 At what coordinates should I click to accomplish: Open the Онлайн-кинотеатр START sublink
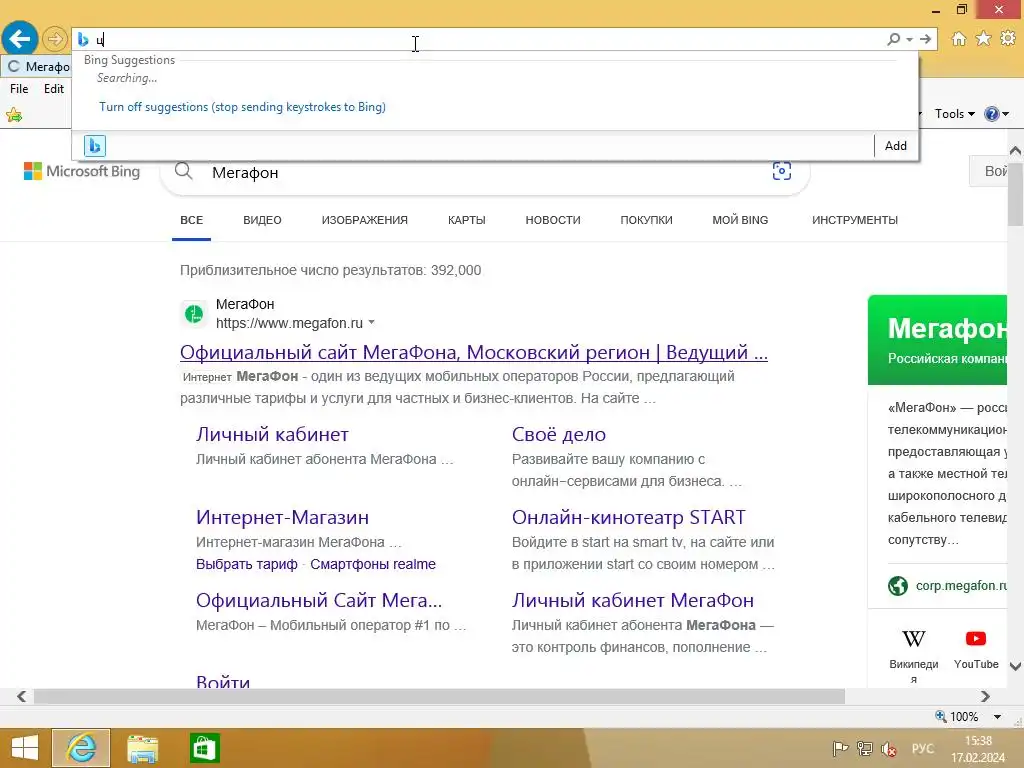[x=628, y=517]
